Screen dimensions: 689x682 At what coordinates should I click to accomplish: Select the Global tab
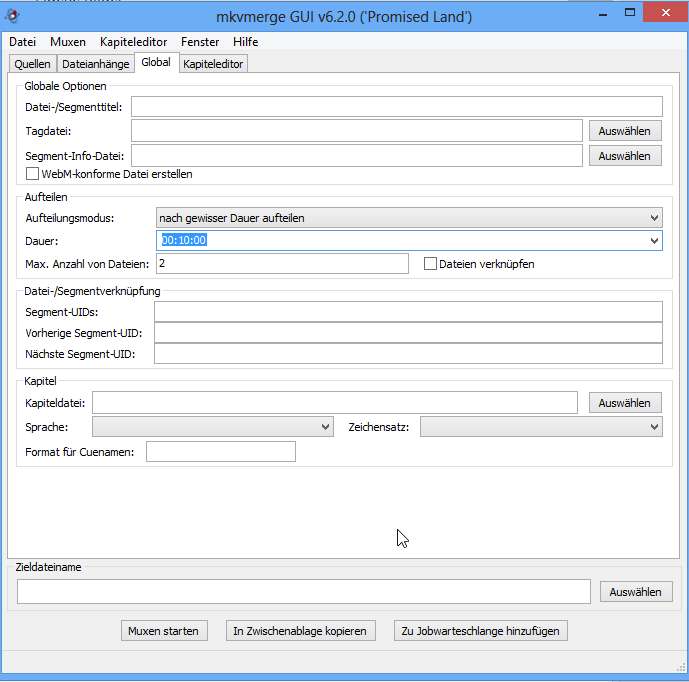click(x=156, y=62)
